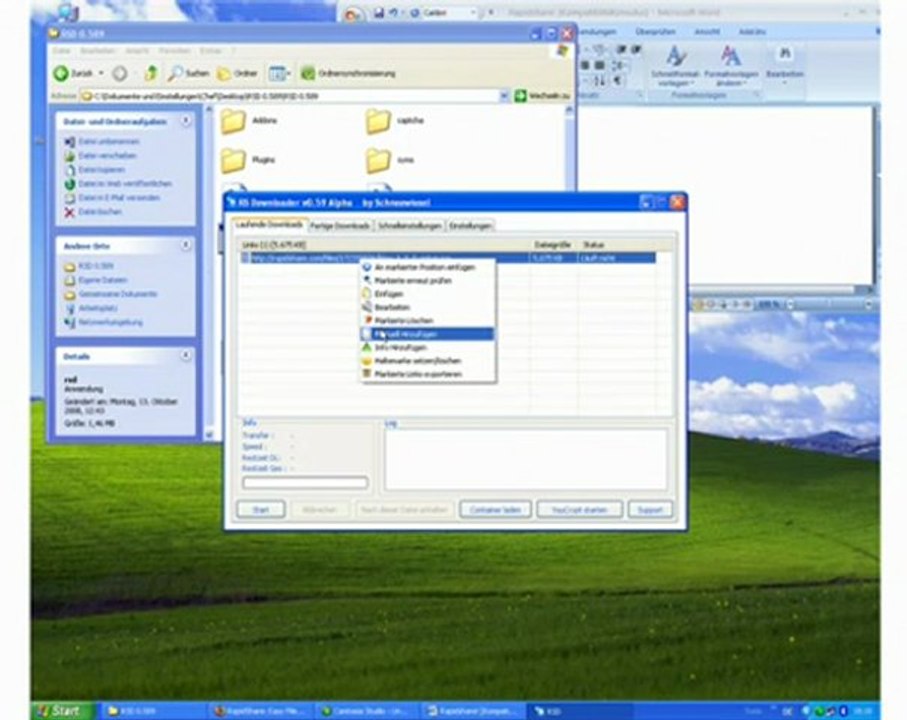
Task: Open Suchen search in the Explorer toolbar
Action: point(189,73)
